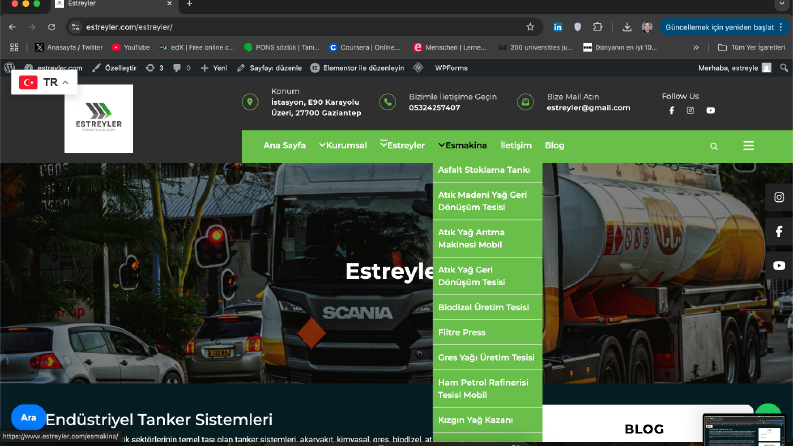Open the header YouTube icon under Follow Us
Viewport: 793px width, 446px height.
[x=711, y=110]
